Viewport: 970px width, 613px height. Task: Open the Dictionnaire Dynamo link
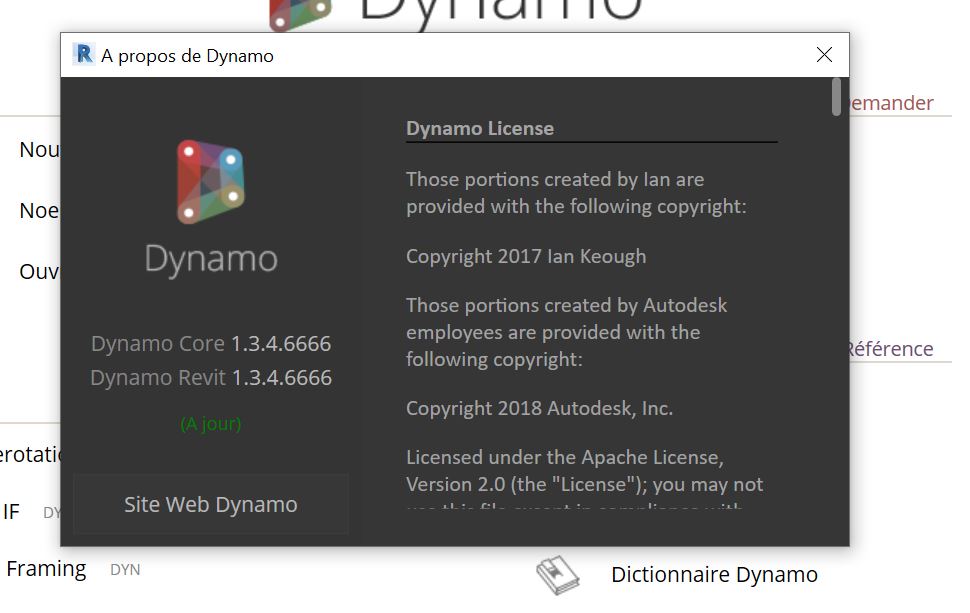pos(714,575)
